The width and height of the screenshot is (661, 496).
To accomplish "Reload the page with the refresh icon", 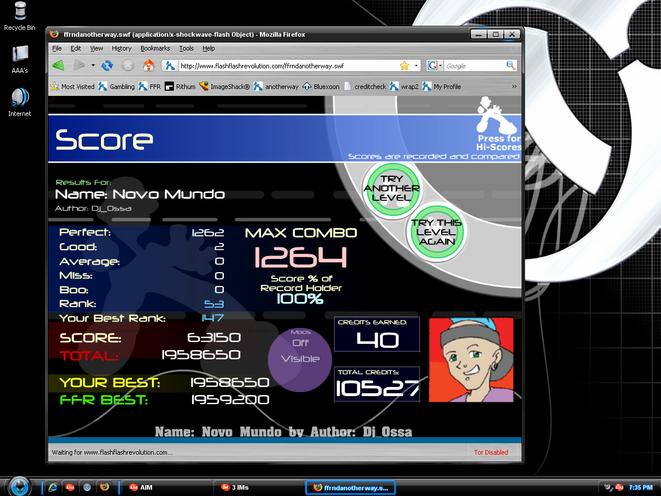I will click(107, 65).
